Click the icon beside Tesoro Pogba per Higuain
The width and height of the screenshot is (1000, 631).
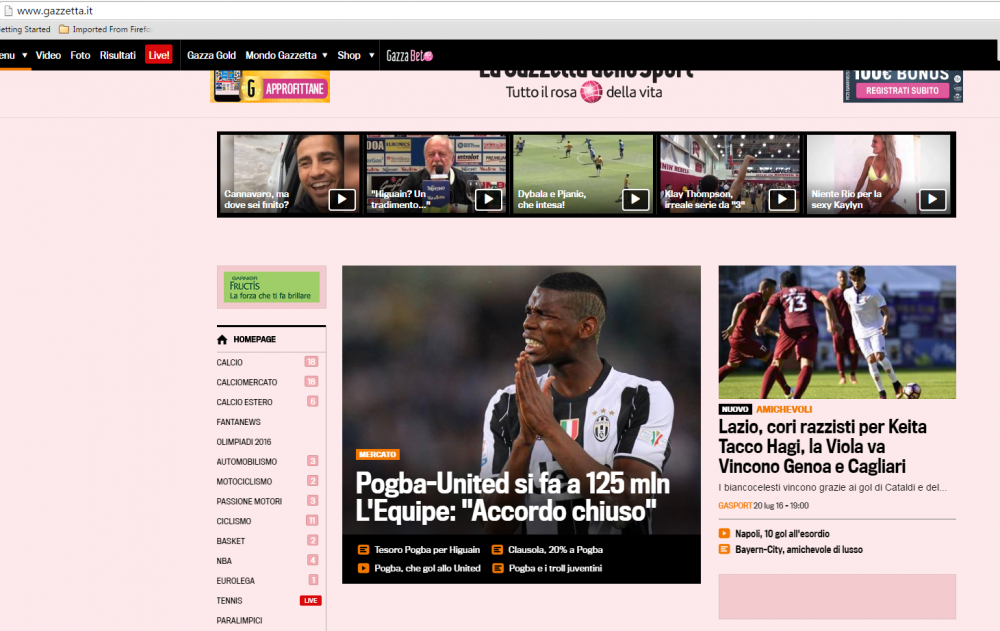coord(363,549)
